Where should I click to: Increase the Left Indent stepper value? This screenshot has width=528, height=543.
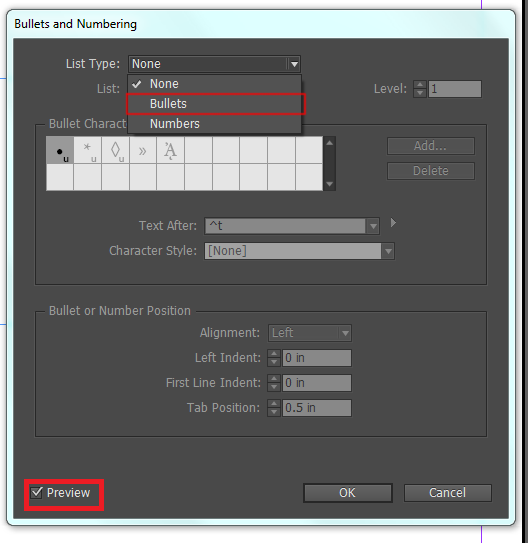(274, 354)
